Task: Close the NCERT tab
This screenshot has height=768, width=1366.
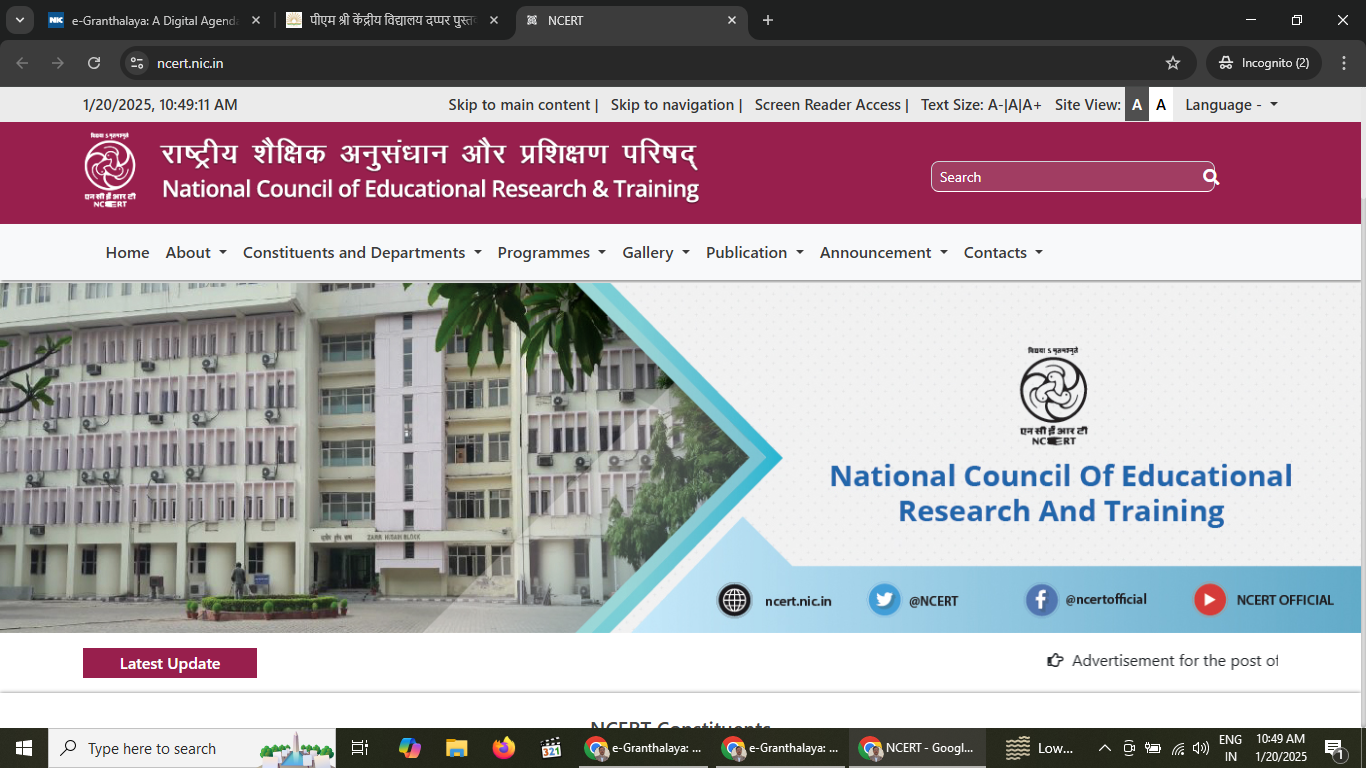Action: 732,20
